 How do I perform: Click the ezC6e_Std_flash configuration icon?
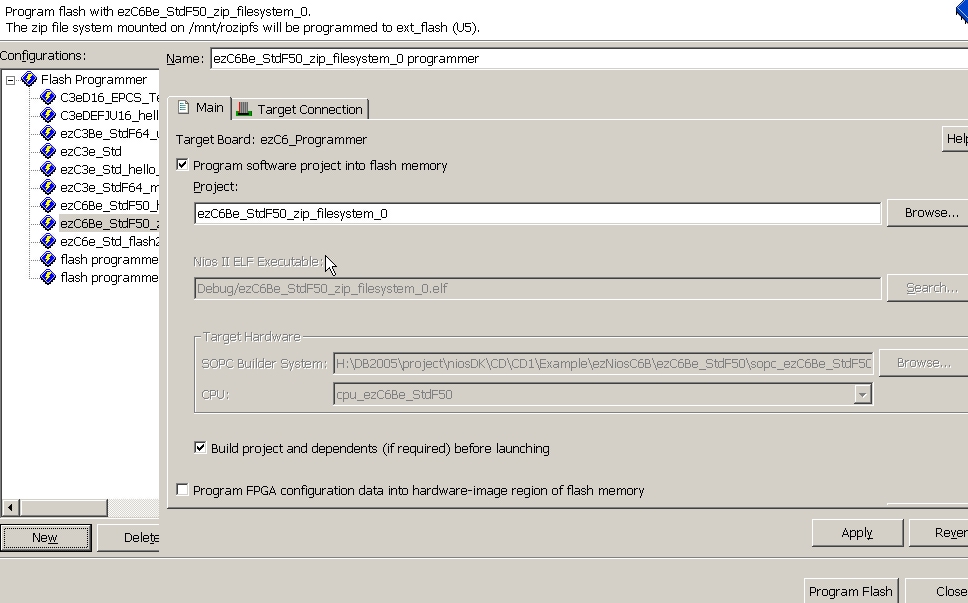pos(48,242)
